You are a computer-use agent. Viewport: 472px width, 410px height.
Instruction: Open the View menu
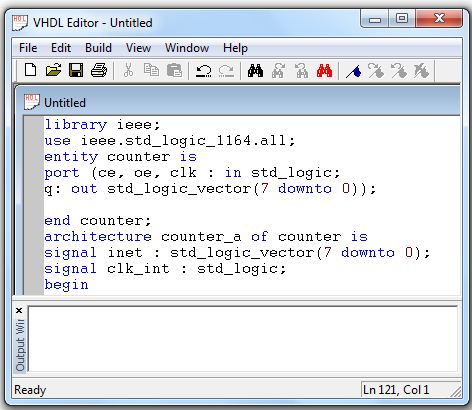coord(138,48)
